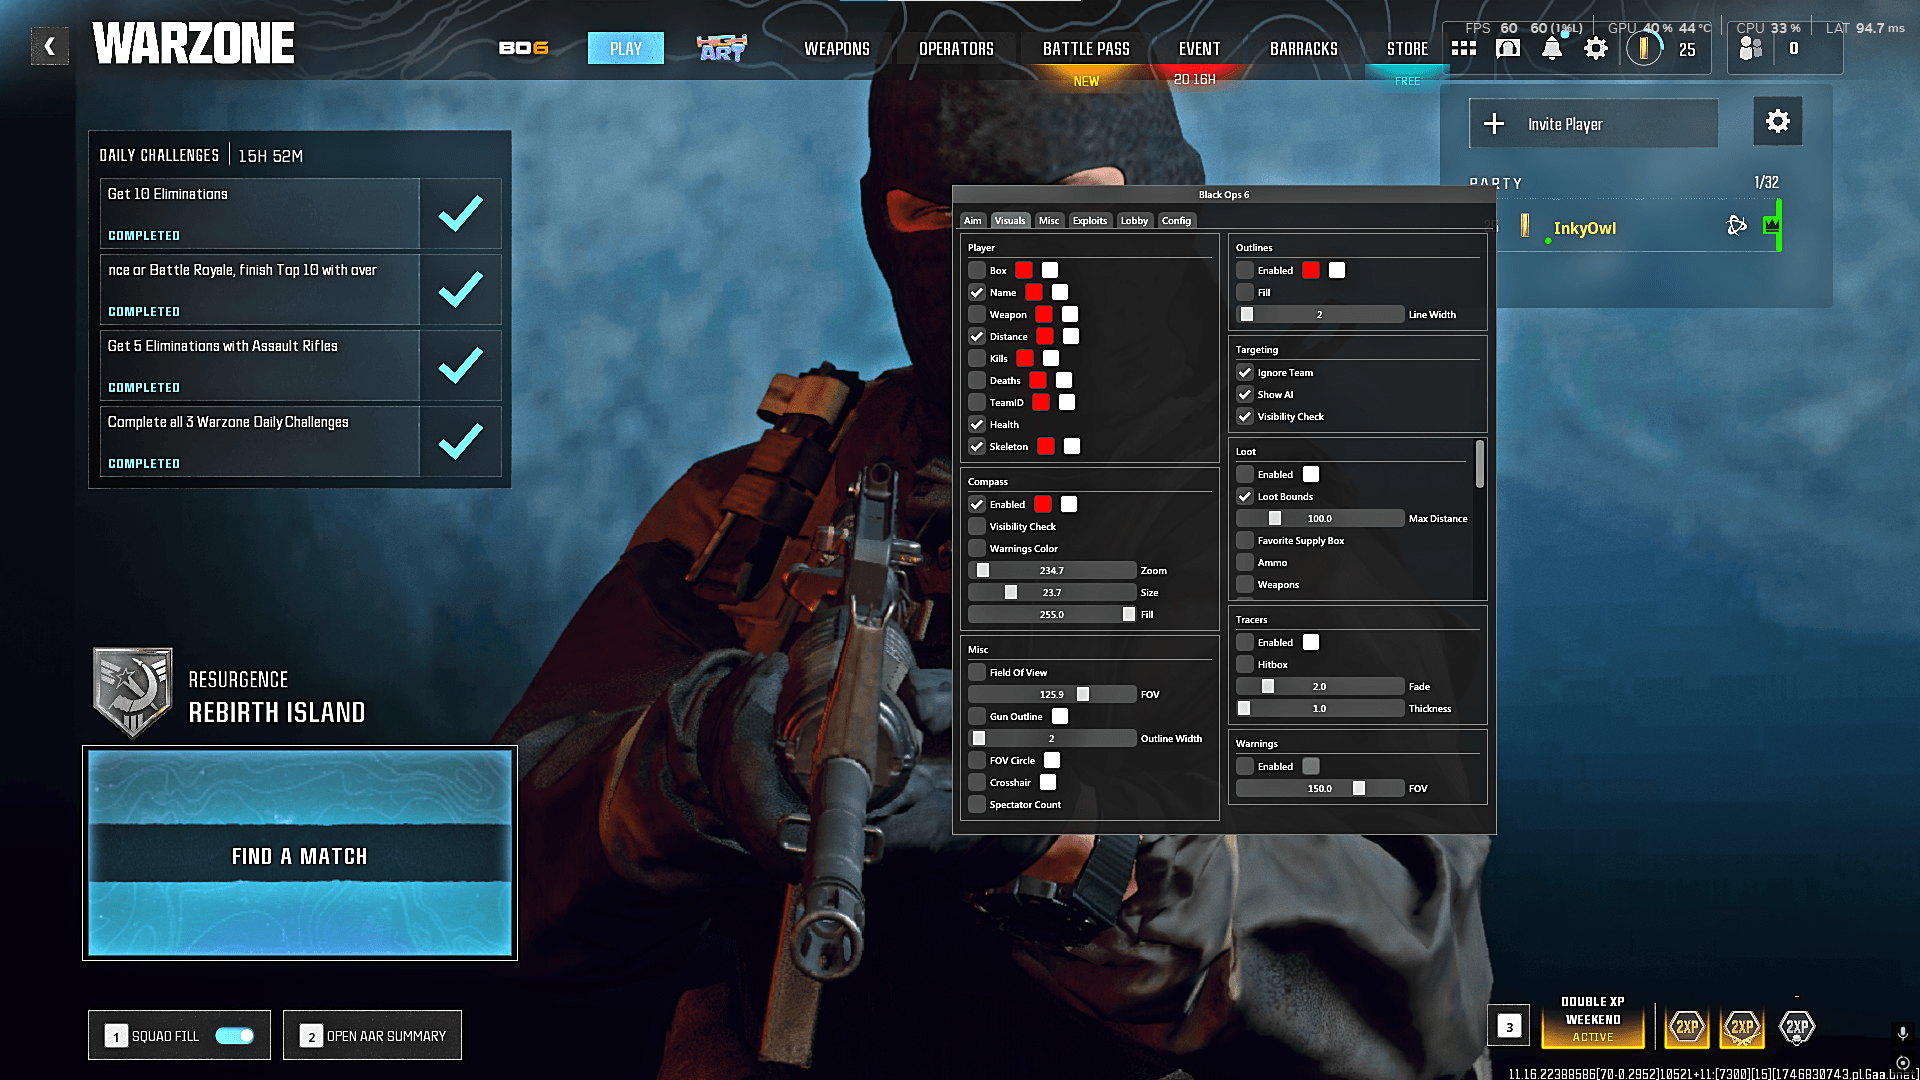Go back with the left chevron icon
The width and height of the screenshot is (1920, 1080).
click(x=49, y=46)
